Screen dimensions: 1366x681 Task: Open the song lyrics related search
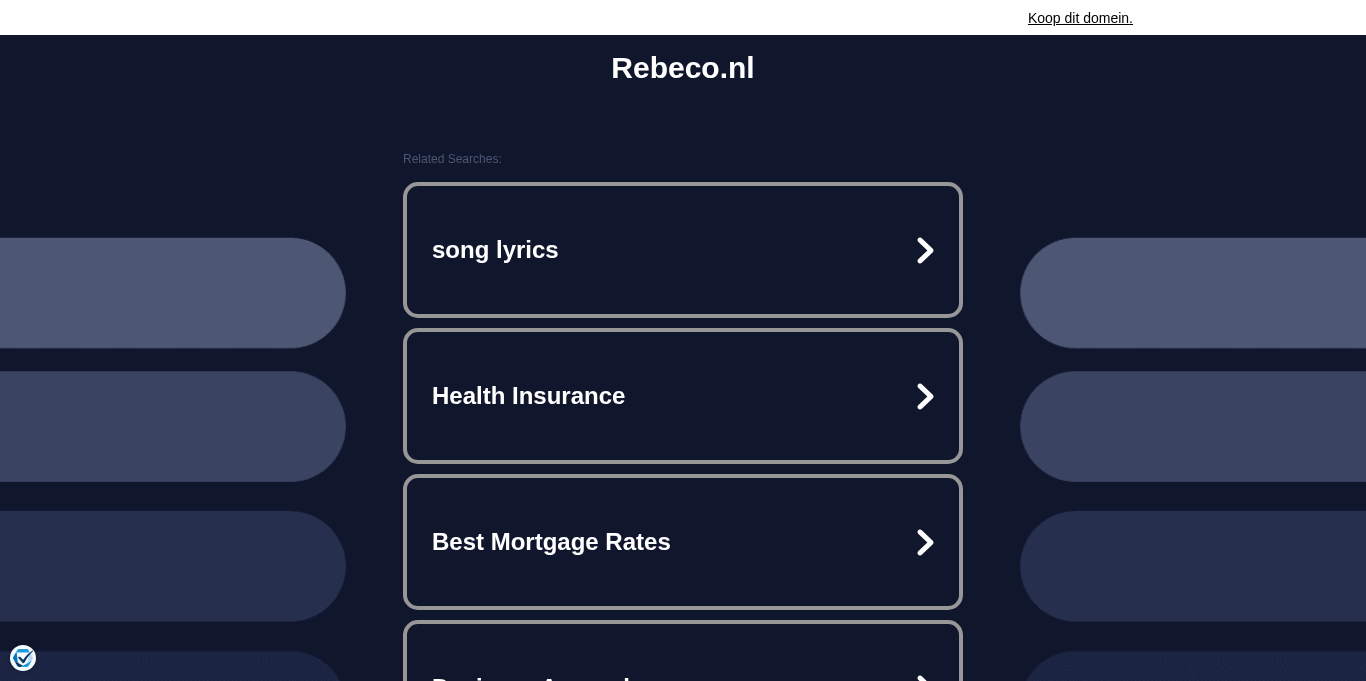(x=495, y=250)
